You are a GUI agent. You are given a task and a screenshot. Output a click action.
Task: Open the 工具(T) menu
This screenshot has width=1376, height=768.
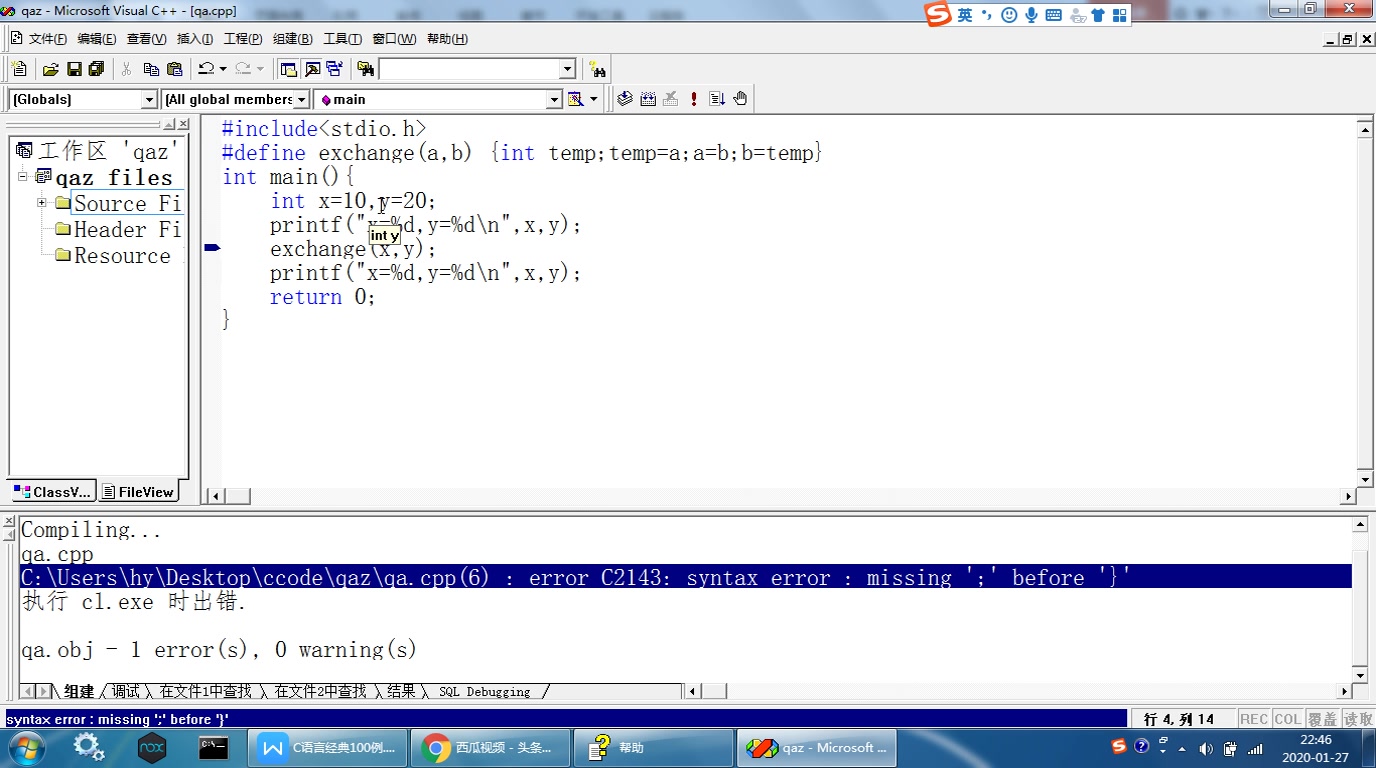coord(342,39)
